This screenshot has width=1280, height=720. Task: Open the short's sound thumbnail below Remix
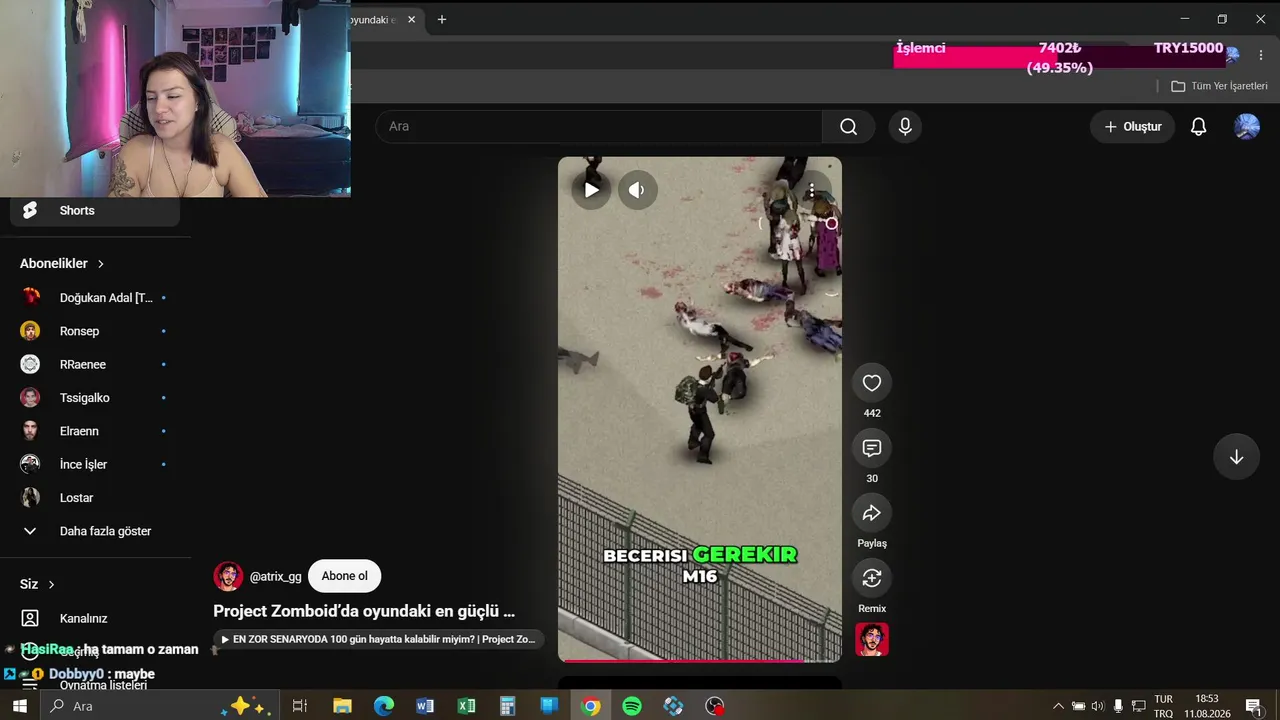coord(872,640)
